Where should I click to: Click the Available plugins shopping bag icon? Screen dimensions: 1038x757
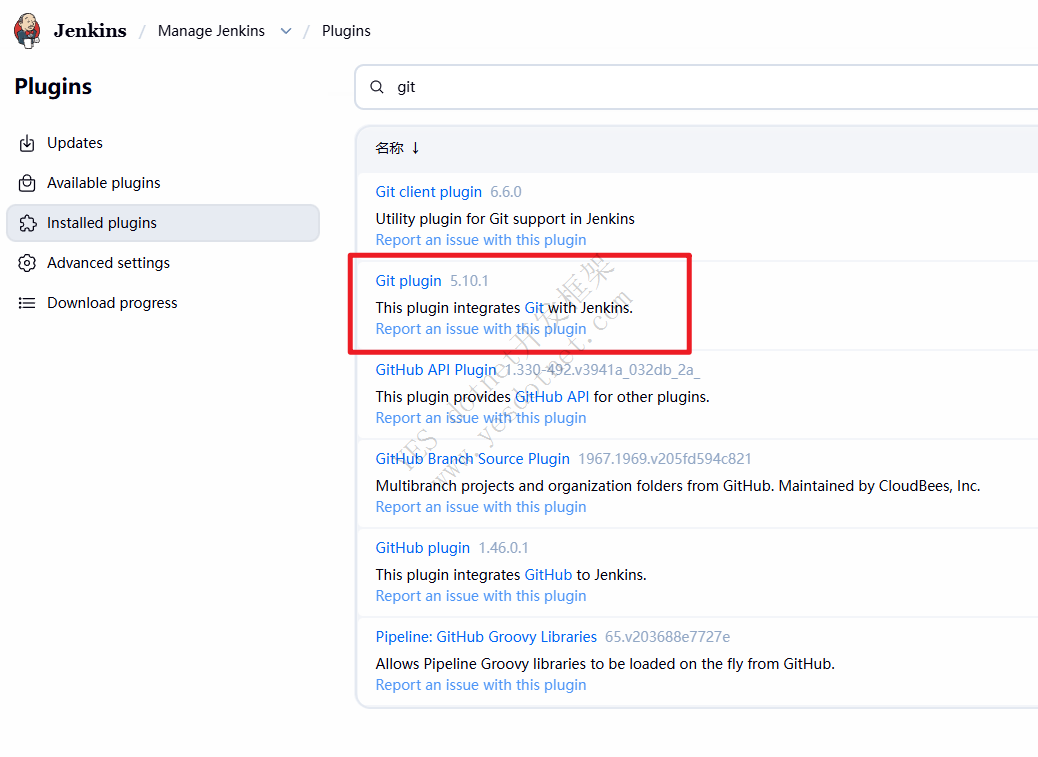click(x=27, y=183)
